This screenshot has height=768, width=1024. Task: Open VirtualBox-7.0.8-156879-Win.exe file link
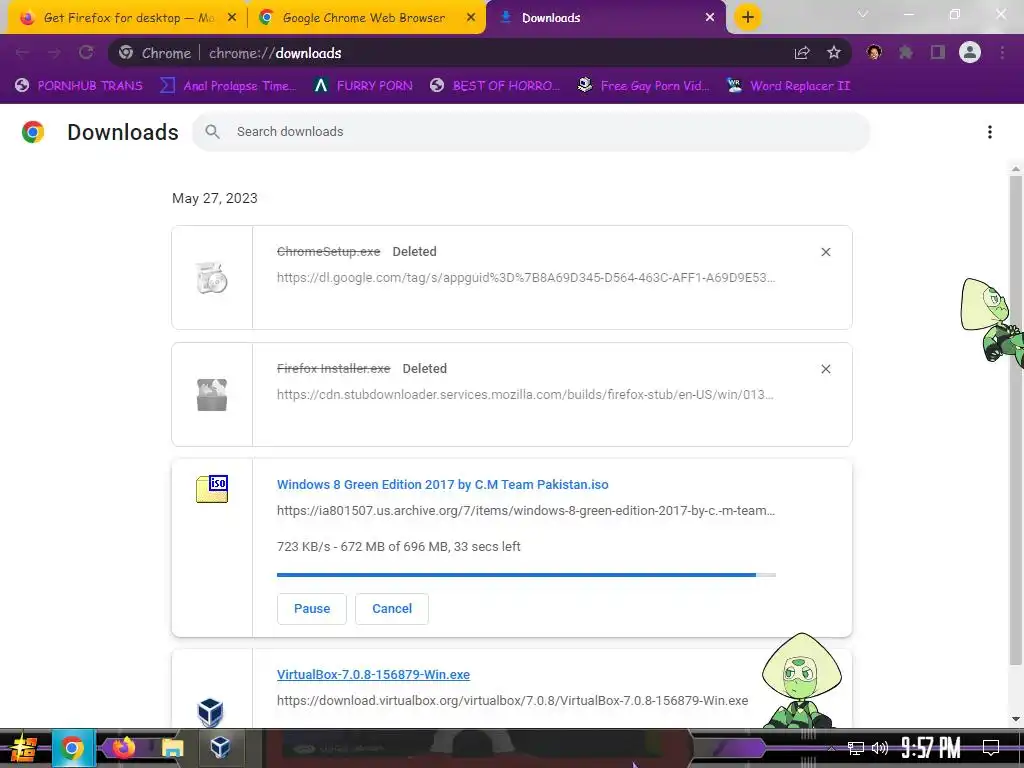[x=373, y=675]
